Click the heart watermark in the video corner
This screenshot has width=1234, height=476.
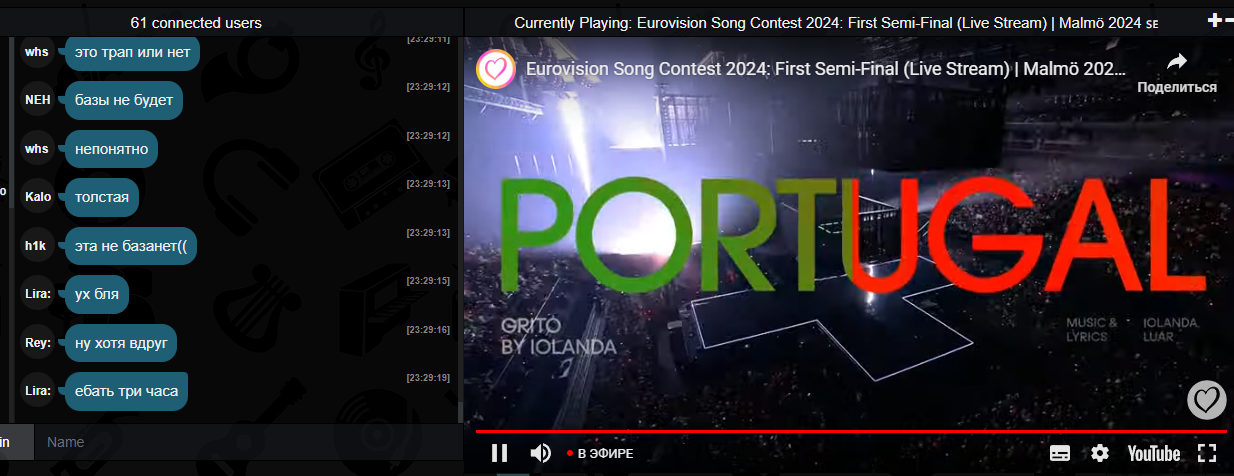[x=1207, y=400]
